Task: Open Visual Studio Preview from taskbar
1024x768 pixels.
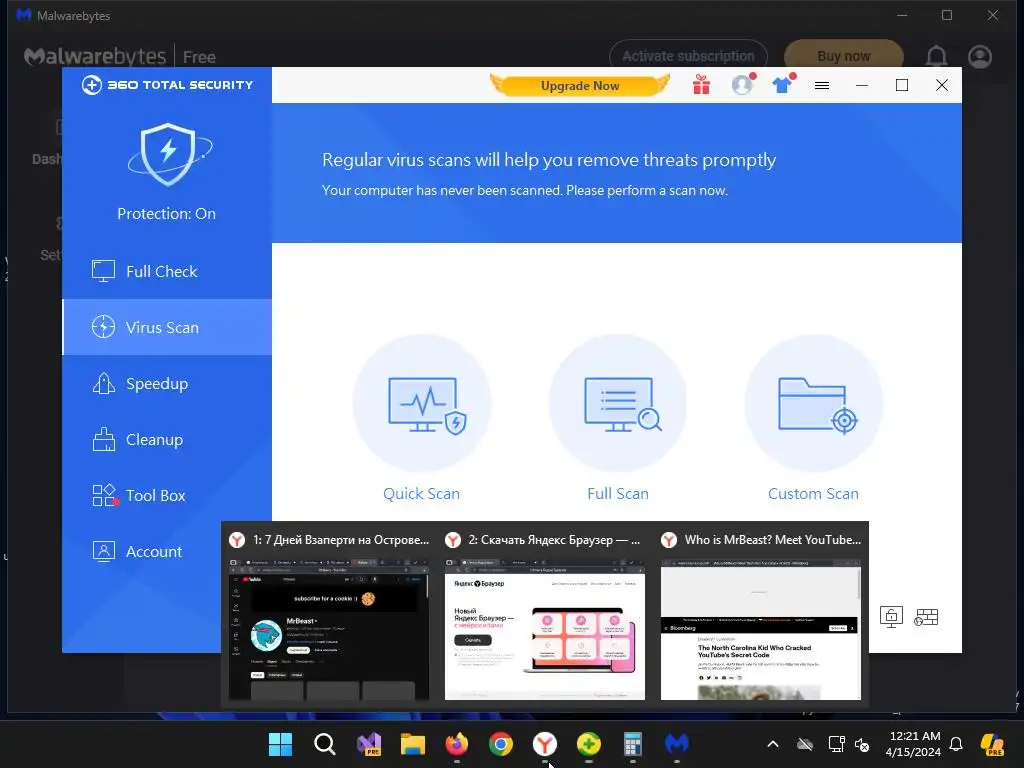Action: click(369, 744)
